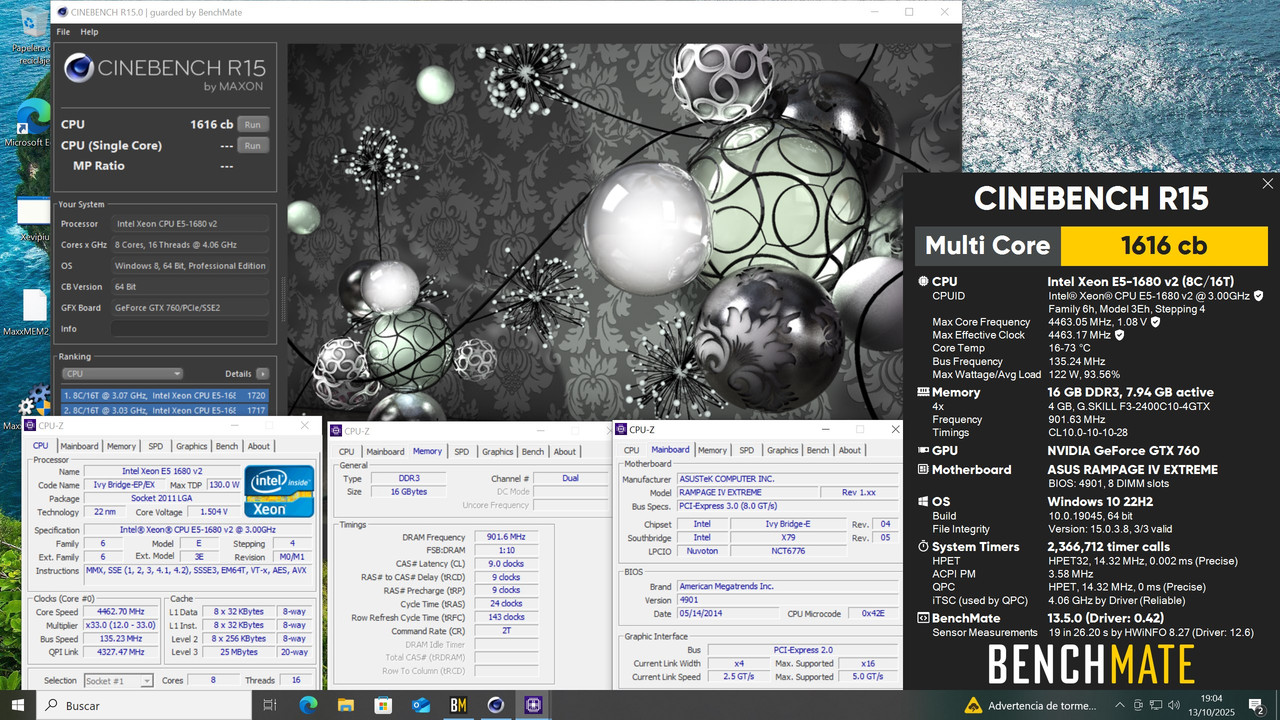Click the Windows Start button
The image size is (1280, 720).
[18, 705]
